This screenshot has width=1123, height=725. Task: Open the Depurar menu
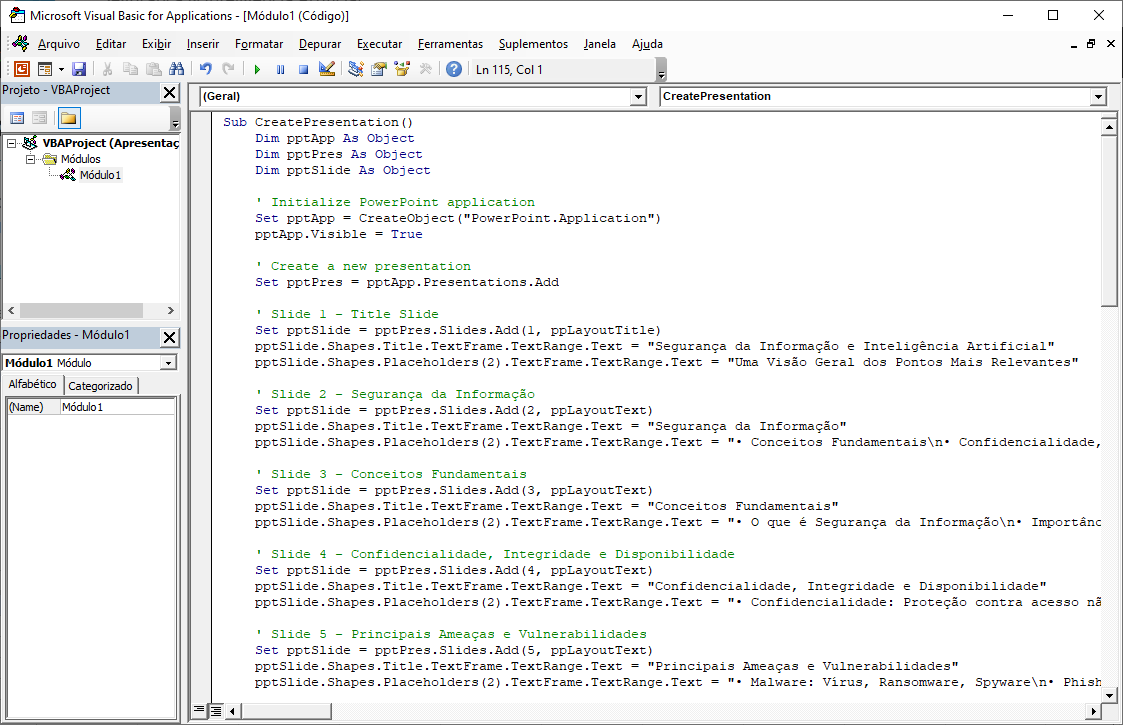click(x=319, y=44)
